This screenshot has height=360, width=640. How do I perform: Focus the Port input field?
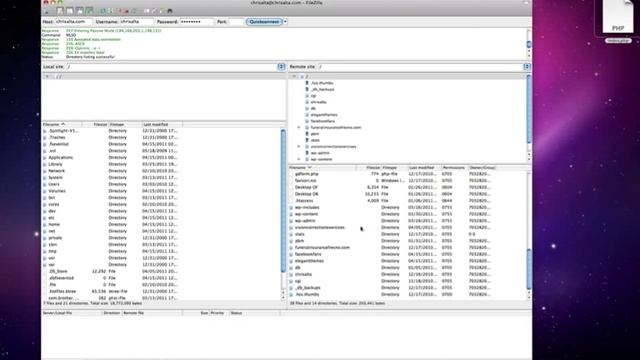pyautogui.click(x=236, y=22)
